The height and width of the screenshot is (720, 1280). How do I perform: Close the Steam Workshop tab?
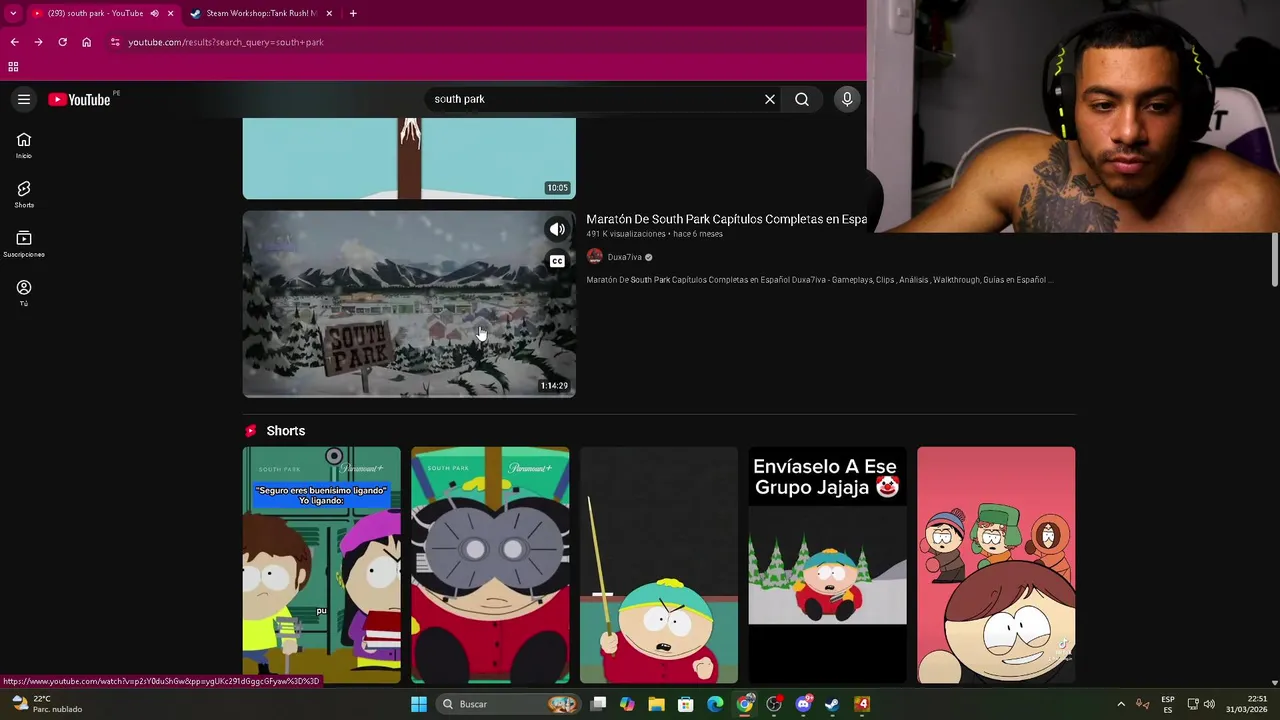point(329,13)
